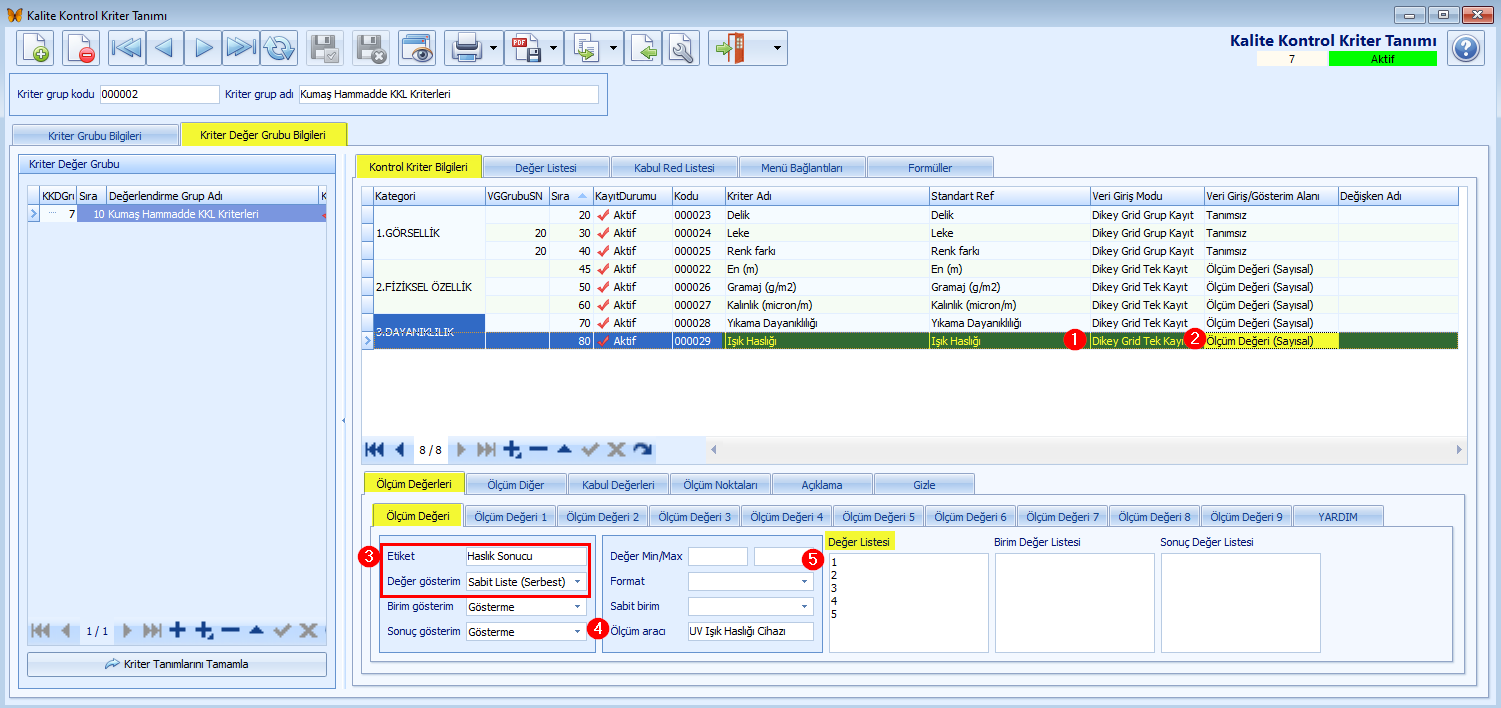The width and height of the screenshot is (1501, 708).
Task: Open the exit door dropdown arrow
Action: (x=776, y=48)
